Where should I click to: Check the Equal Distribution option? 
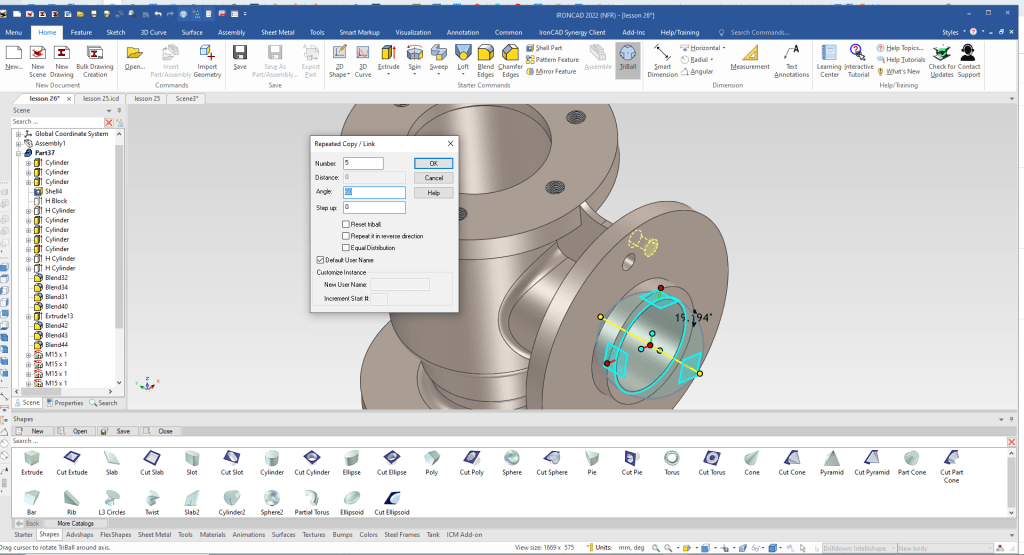point(345,247)
